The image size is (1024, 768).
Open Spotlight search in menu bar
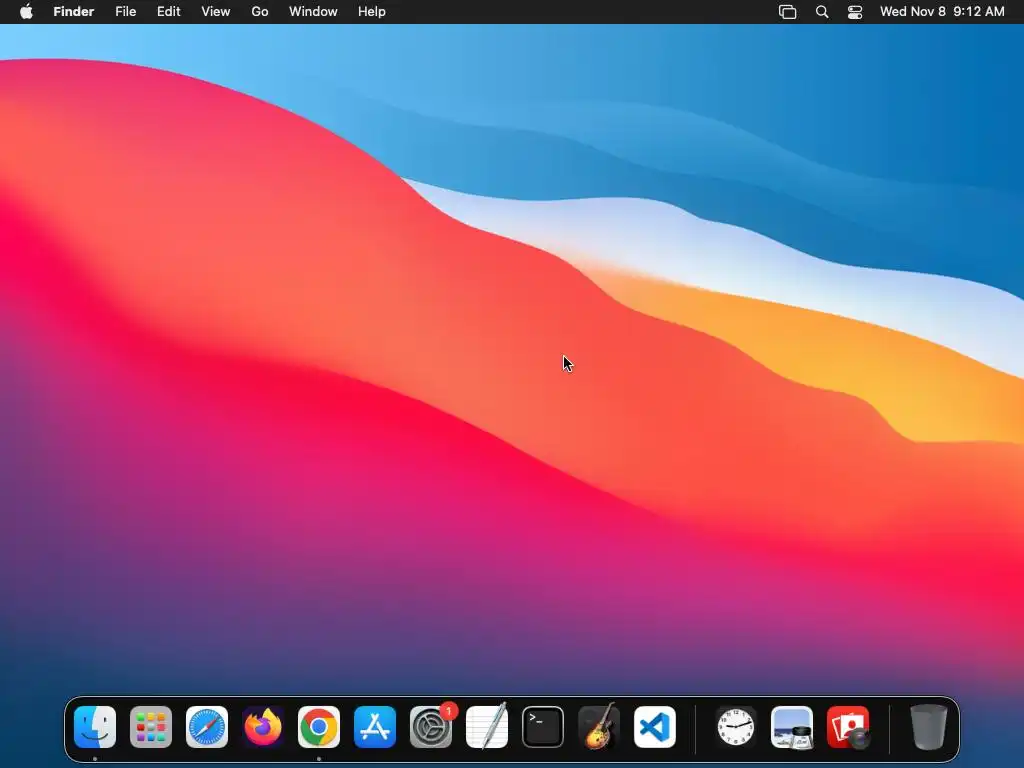click(x=822, y=12)
